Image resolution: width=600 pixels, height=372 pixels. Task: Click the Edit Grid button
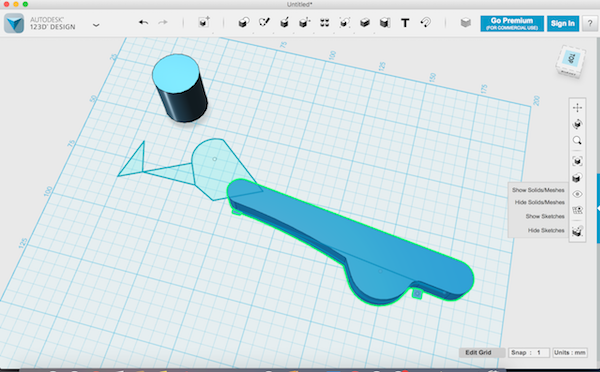pos(482,352)
